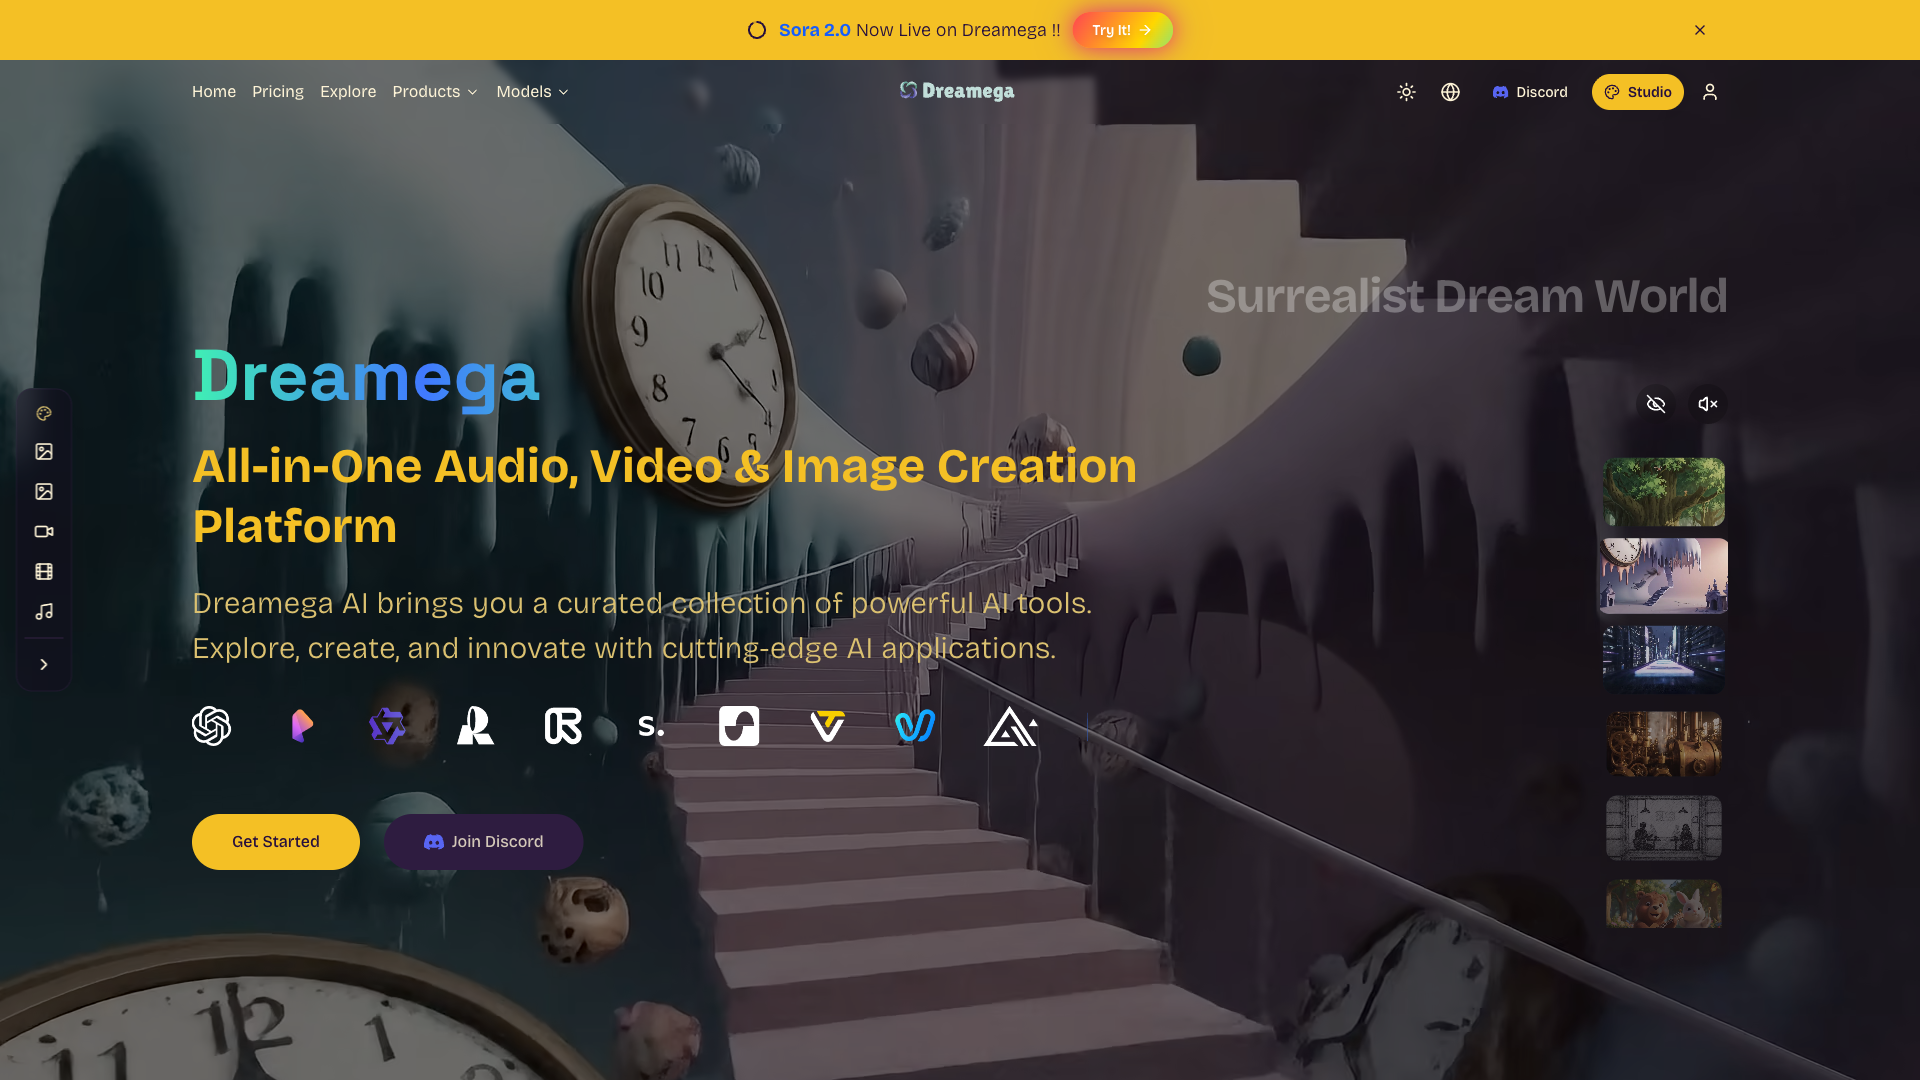Select the bear and rabbit thumbnail

click(1664, 904)
